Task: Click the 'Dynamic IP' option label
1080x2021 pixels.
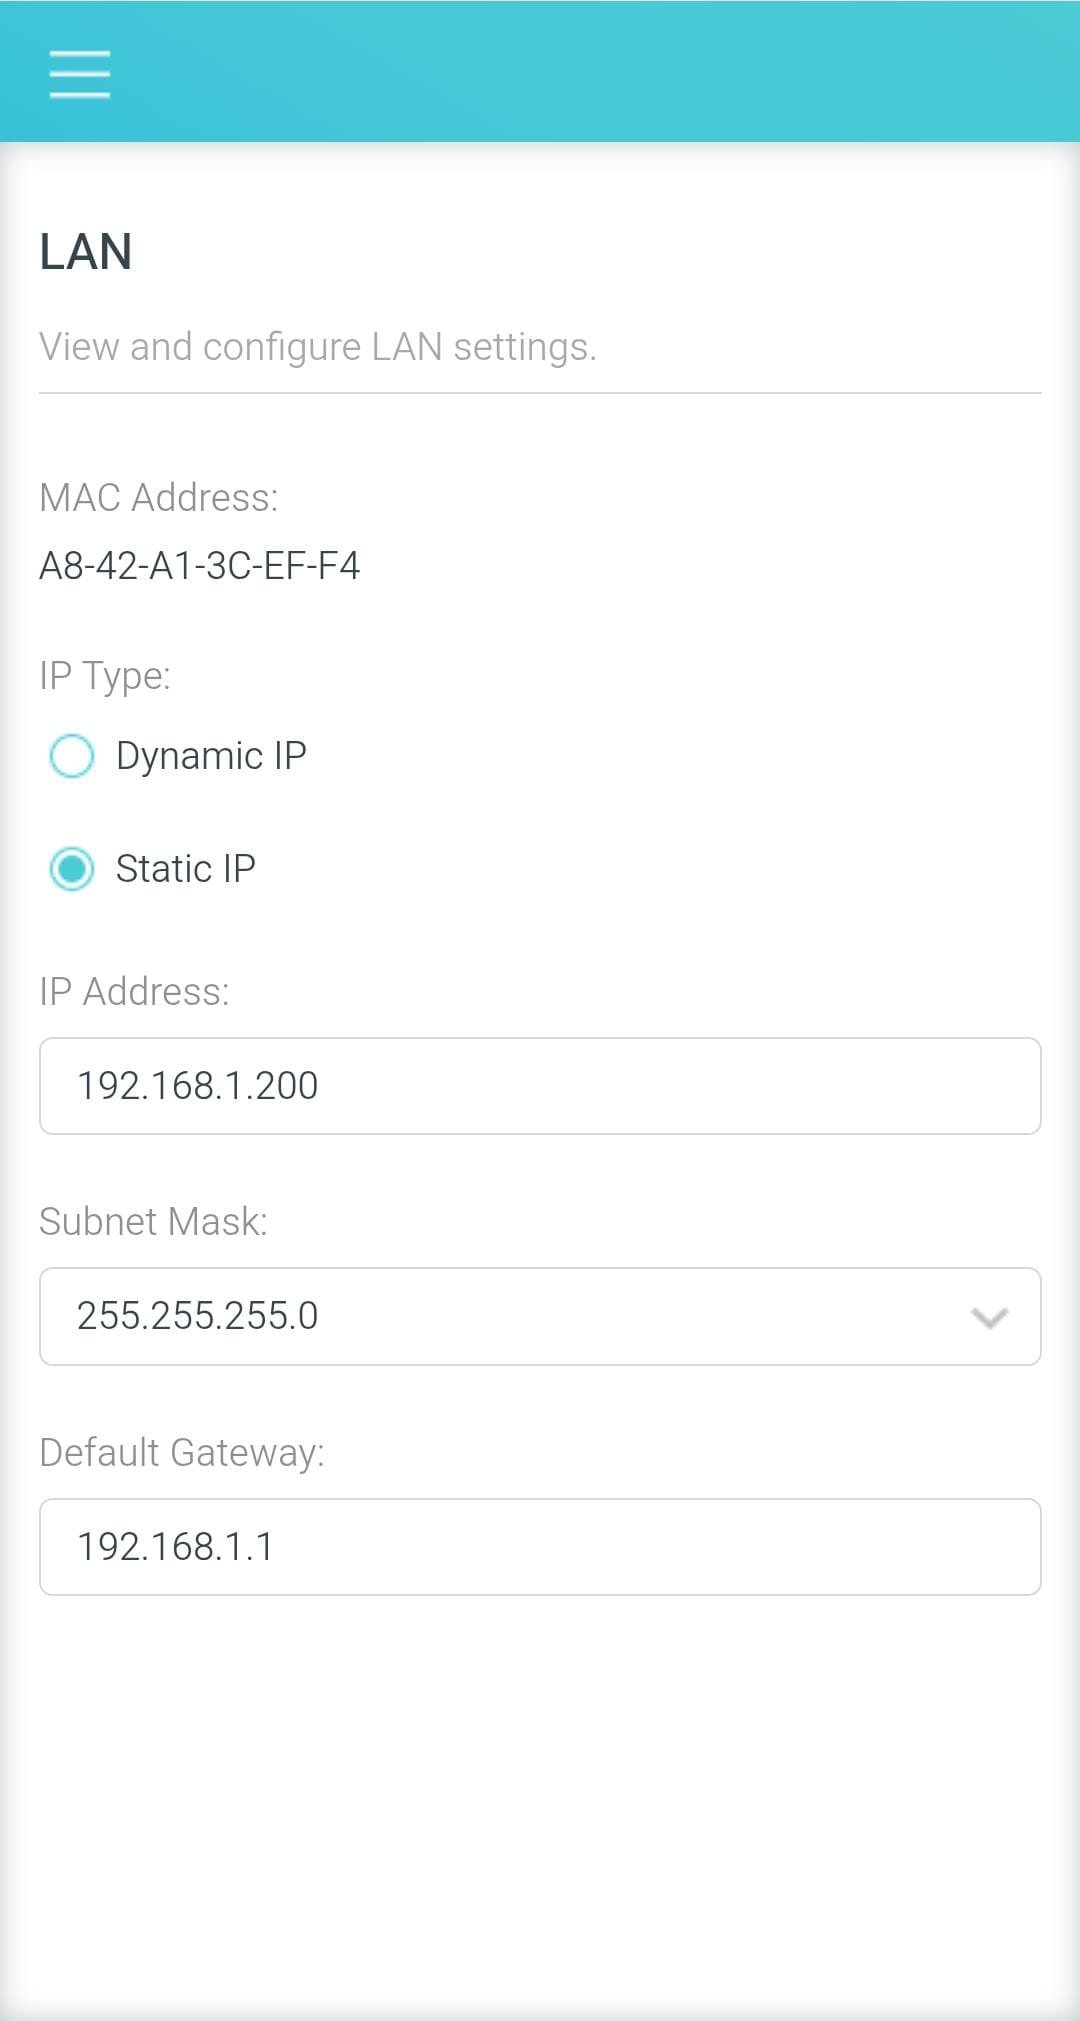Action: pyautogui.click(x=211, y=756)
